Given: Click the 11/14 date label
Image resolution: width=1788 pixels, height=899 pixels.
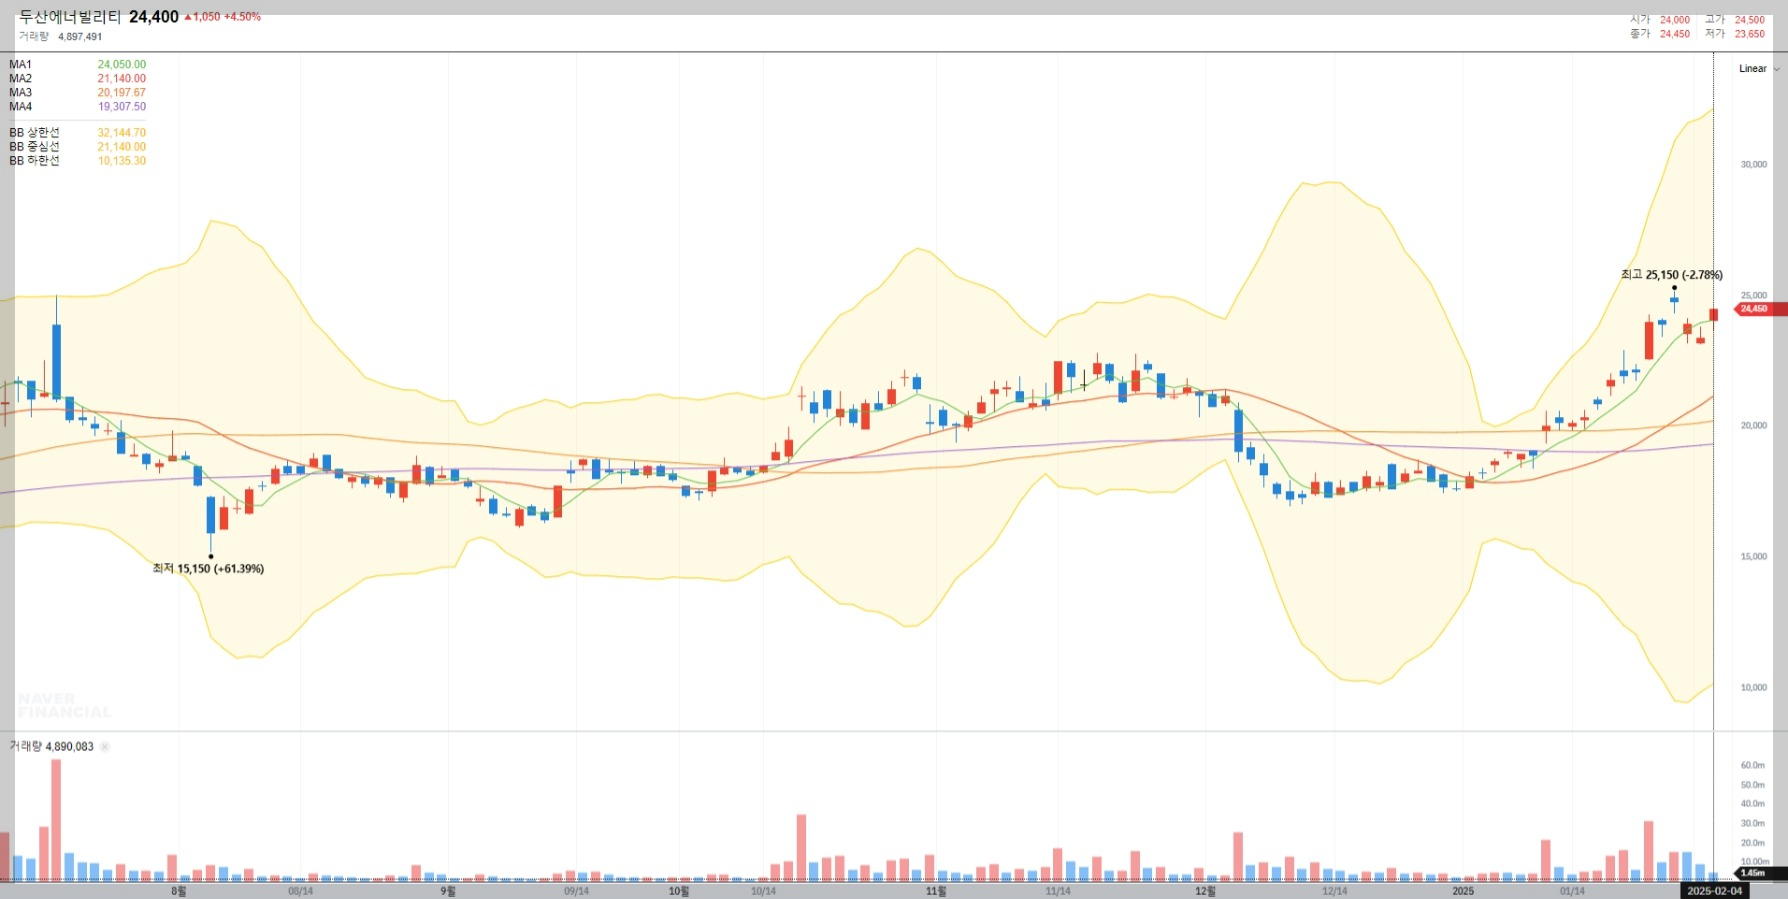Looking at the screenshot, I should [x=1058, y=891].
